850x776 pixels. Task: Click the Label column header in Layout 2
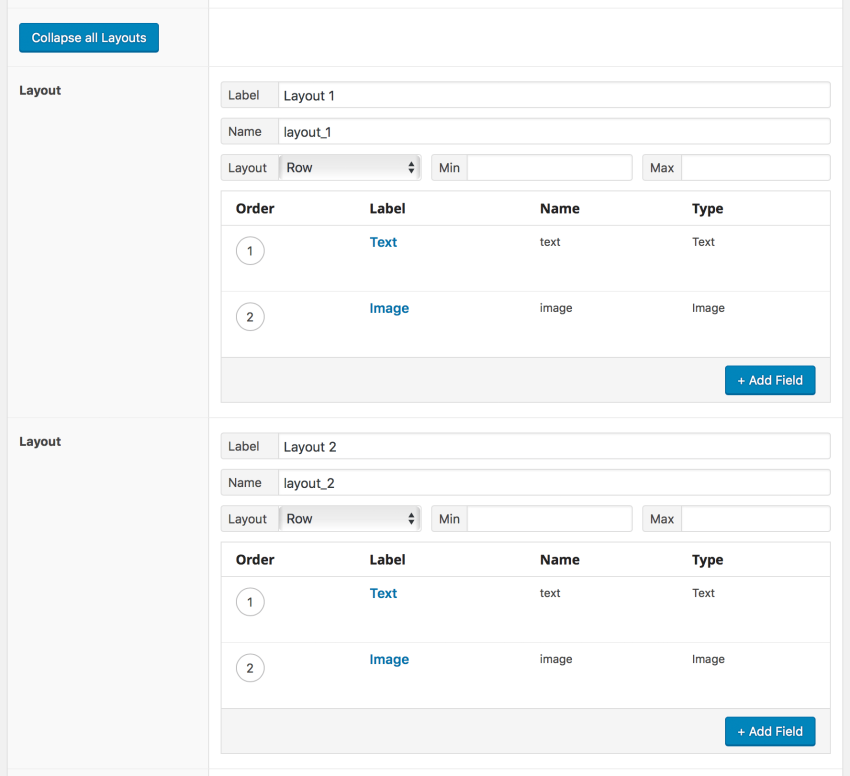click(387, 560)
